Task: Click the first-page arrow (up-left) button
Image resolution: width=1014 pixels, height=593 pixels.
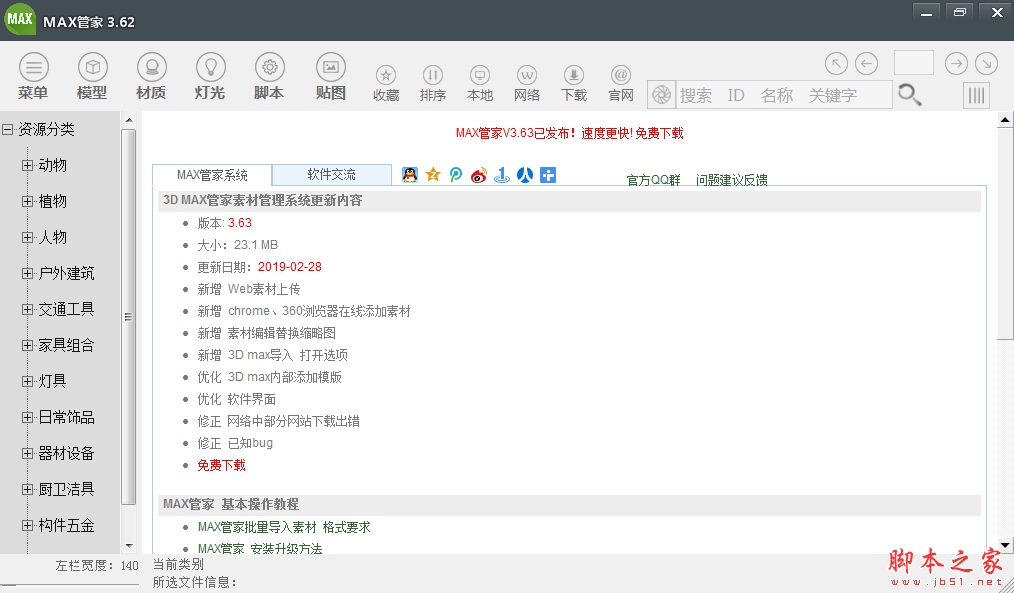Action: pos(836,63)
